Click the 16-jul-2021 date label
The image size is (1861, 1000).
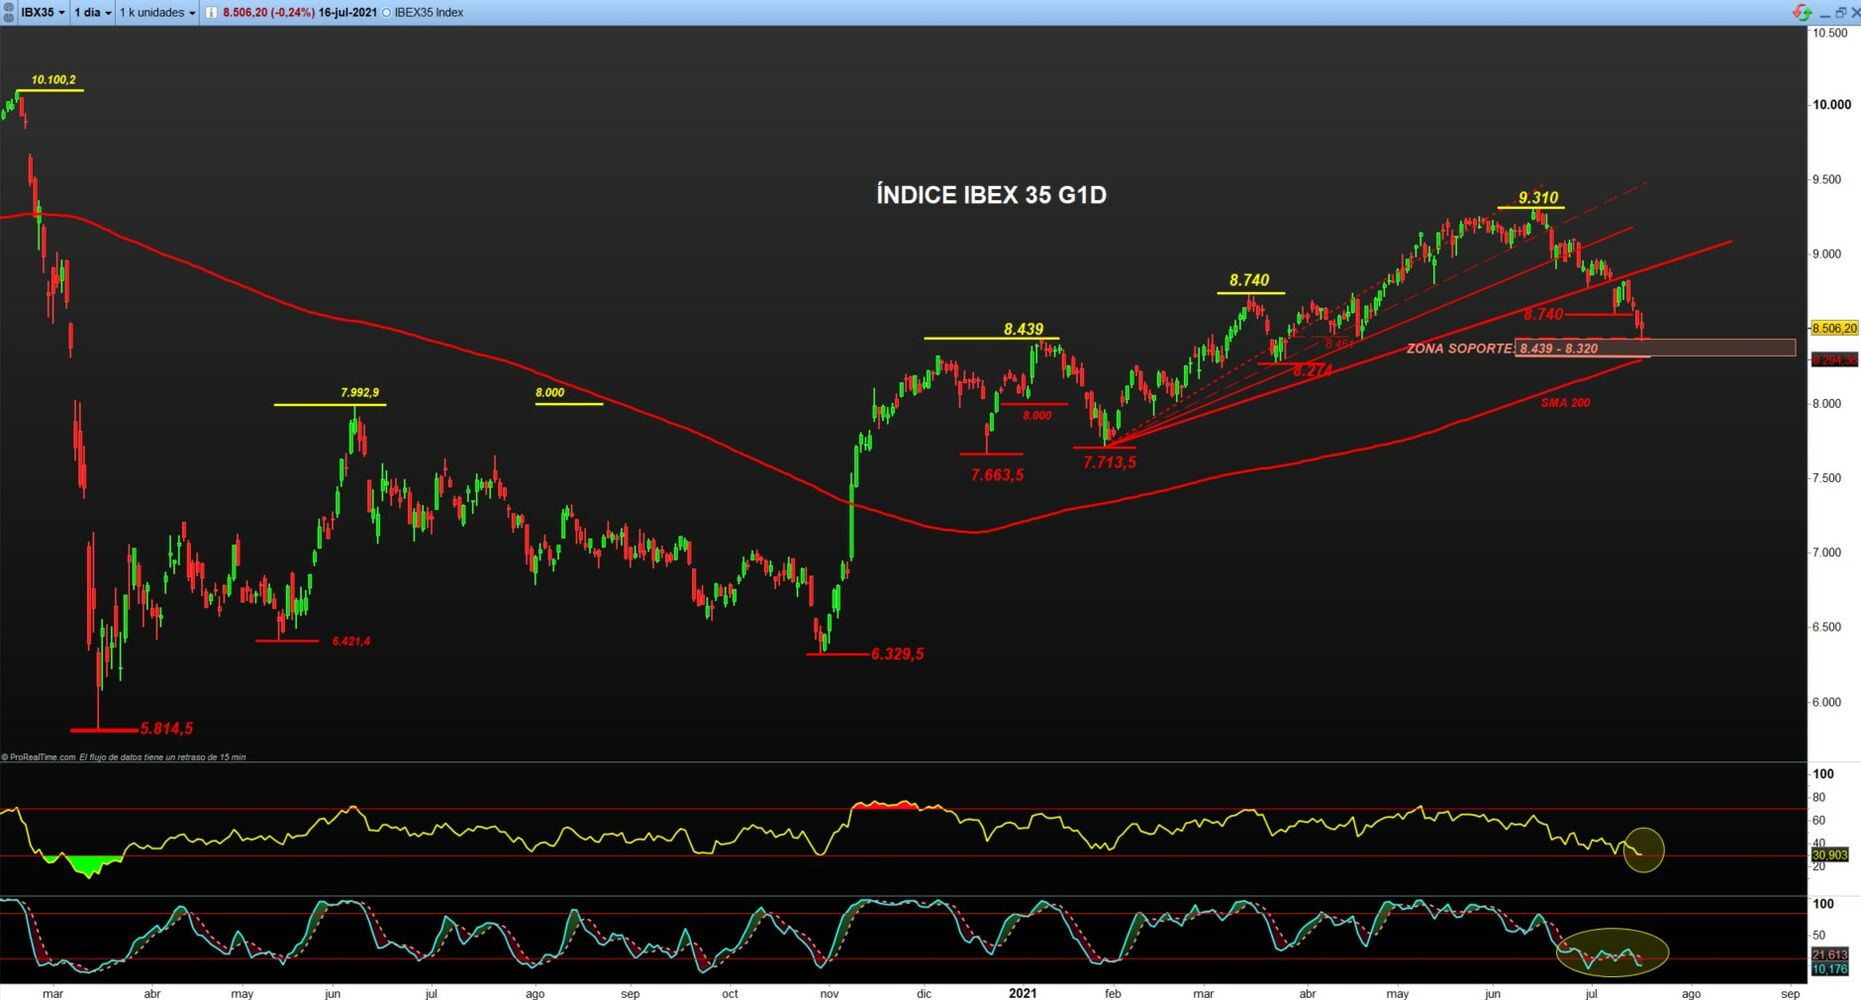coord(348,13)
